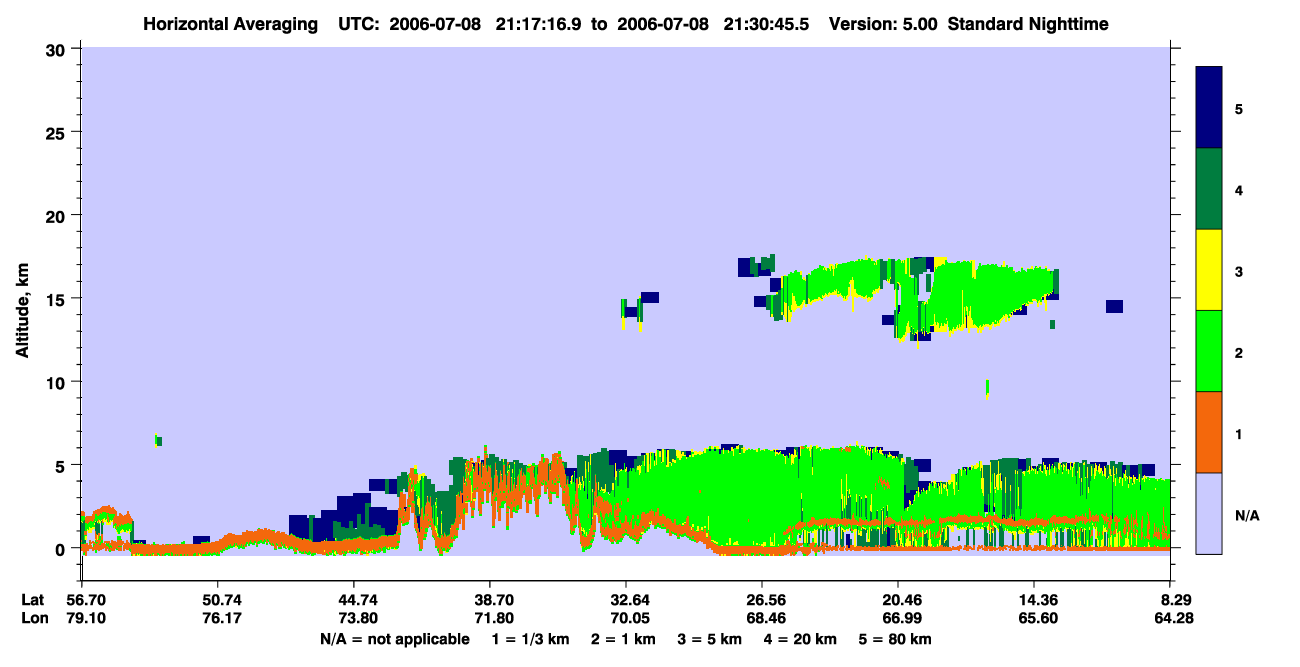Click the isolated dark blue block right of cirrus

1114,306
